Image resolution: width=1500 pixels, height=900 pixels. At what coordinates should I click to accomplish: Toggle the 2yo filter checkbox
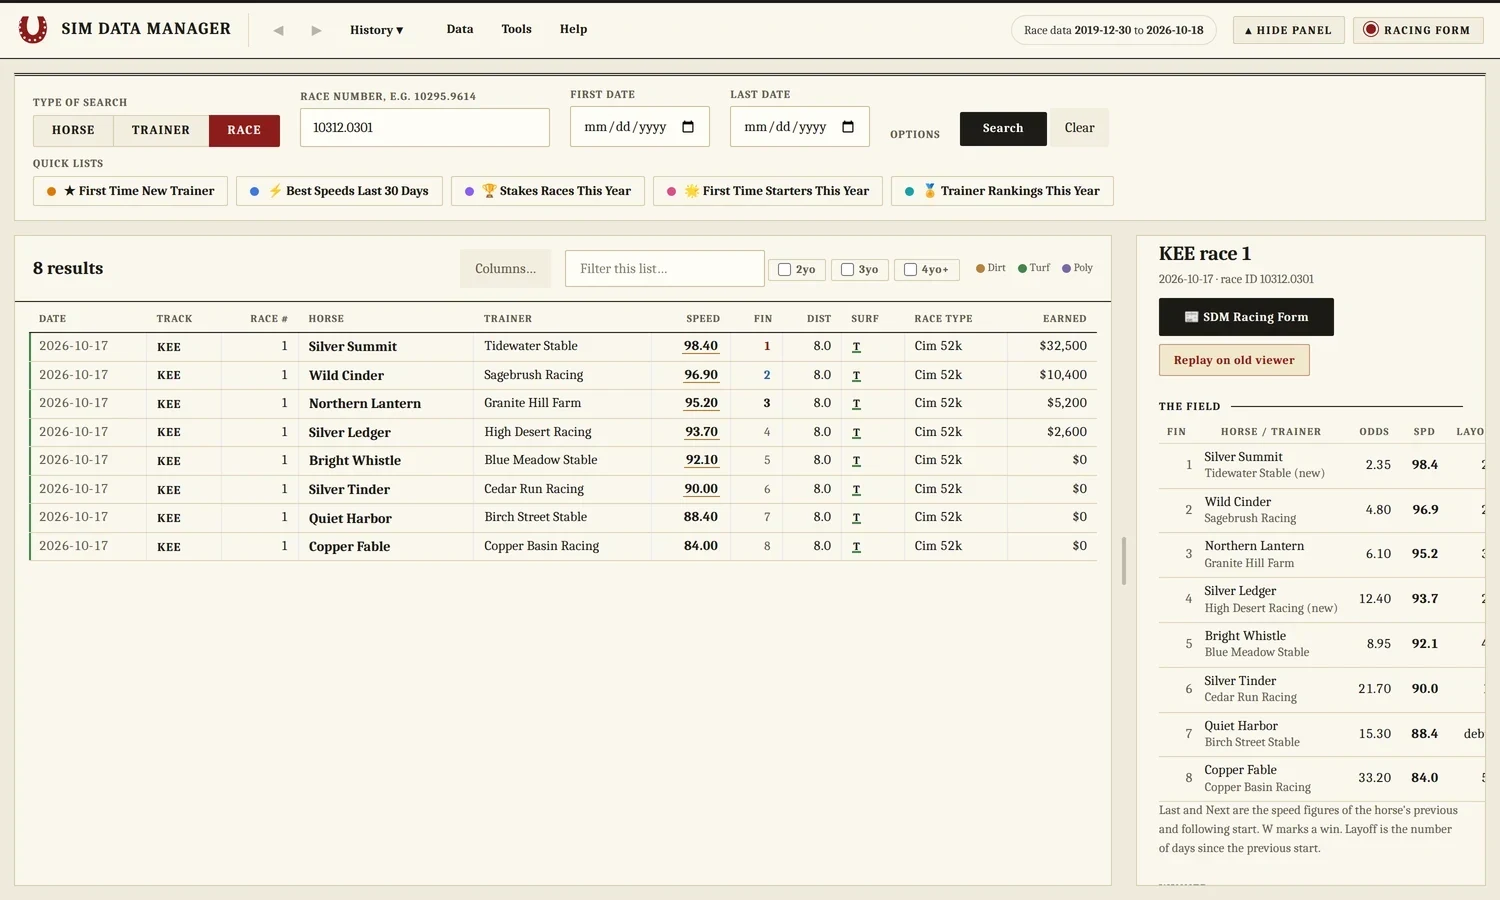pos(785,270)
